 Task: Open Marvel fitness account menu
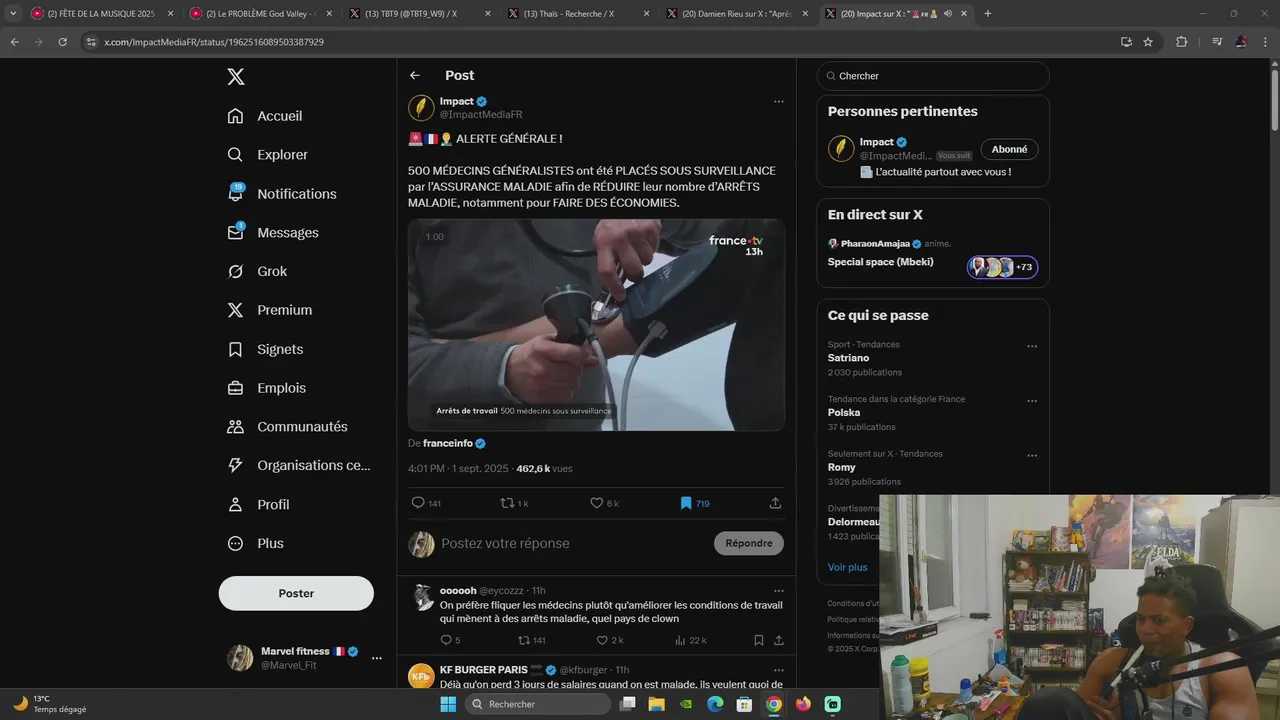click(377, 658)
